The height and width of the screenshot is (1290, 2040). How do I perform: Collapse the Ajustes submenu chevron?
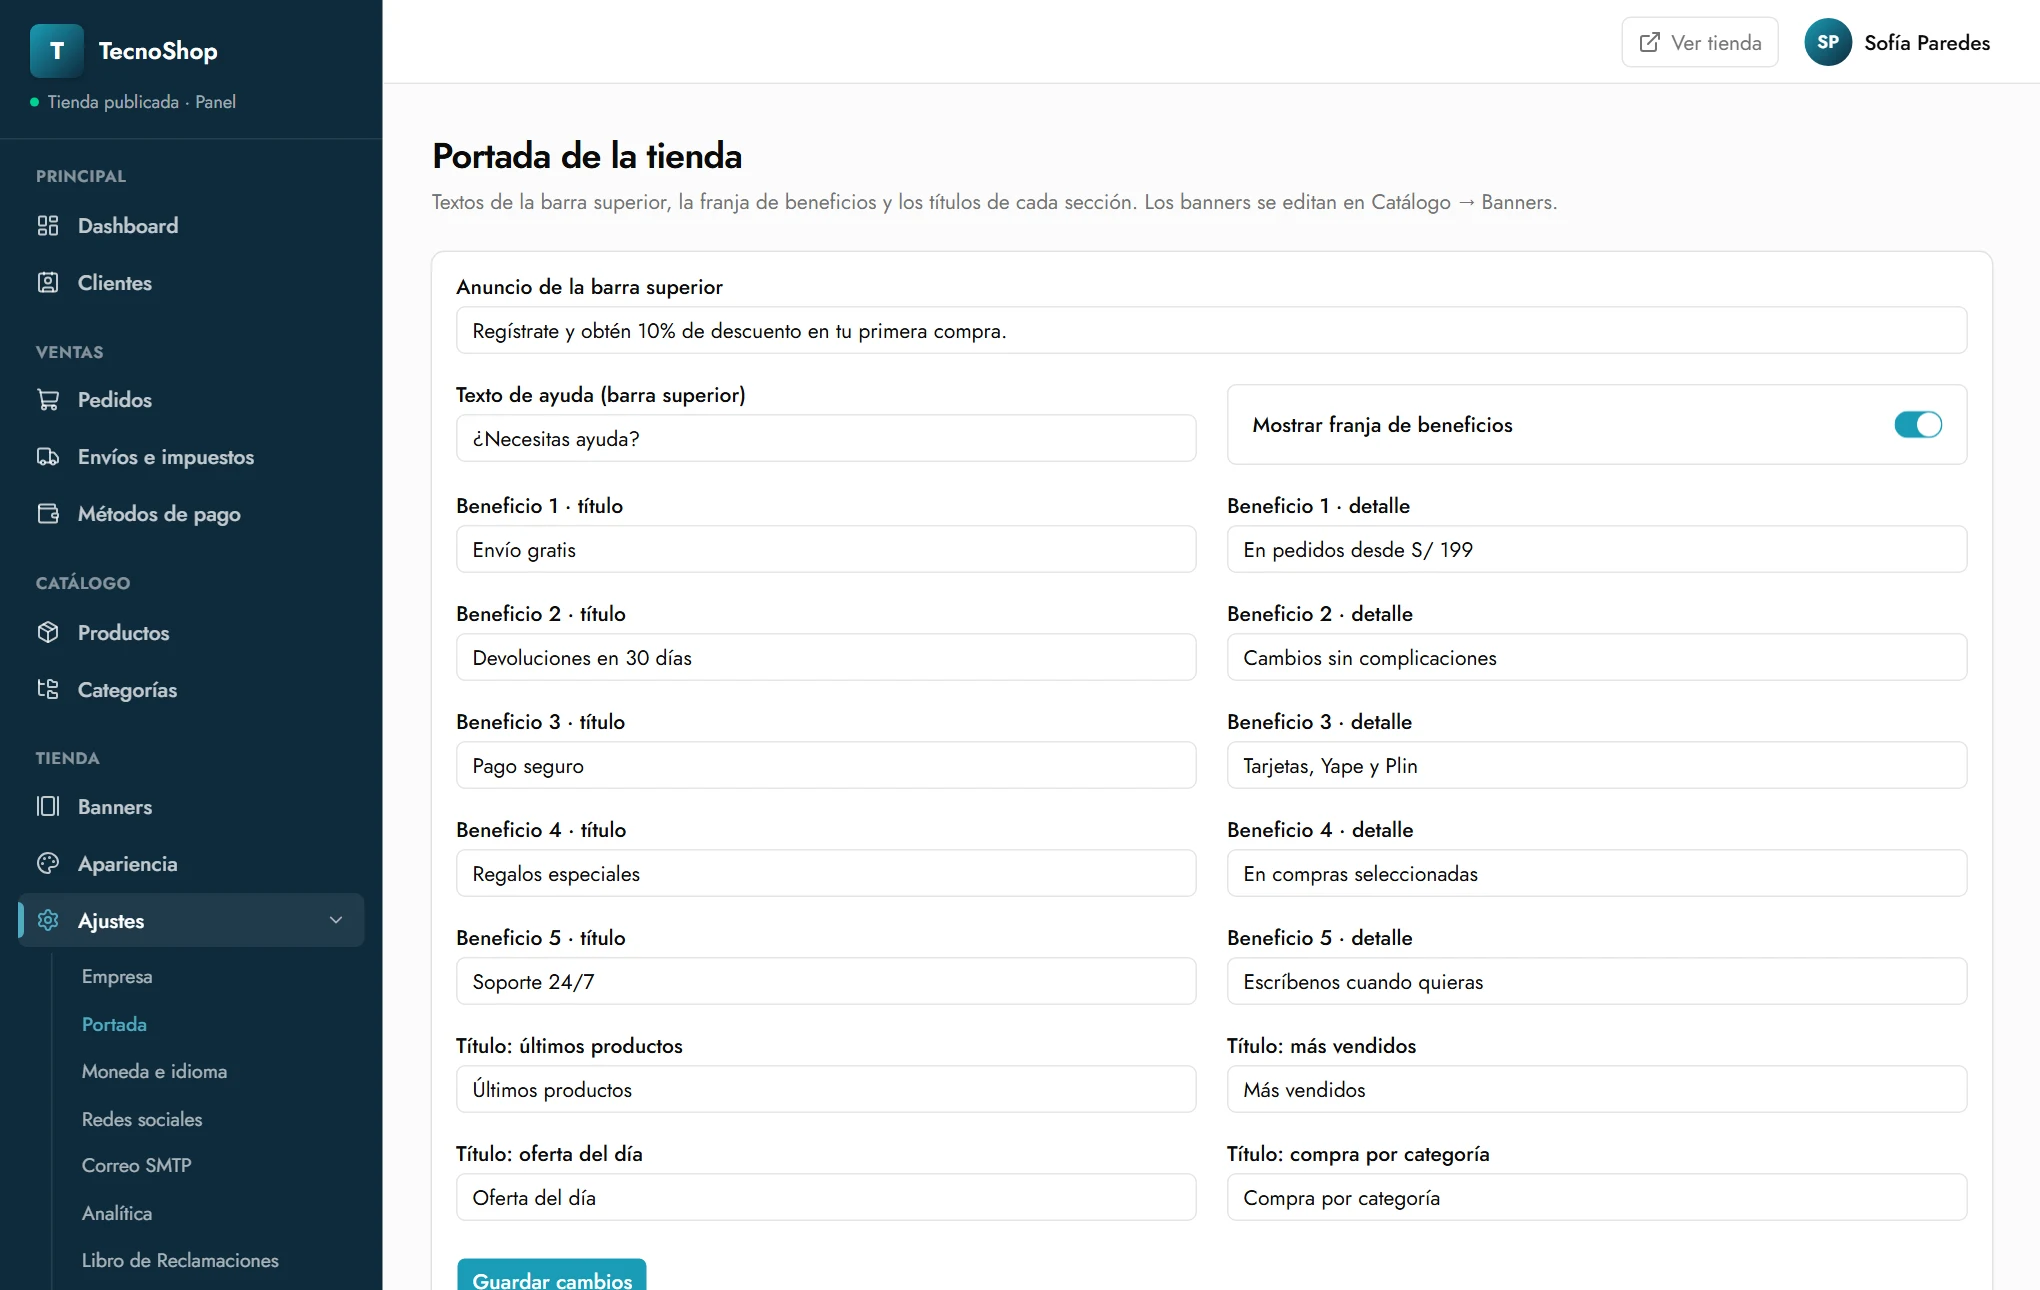coord(336,921)
